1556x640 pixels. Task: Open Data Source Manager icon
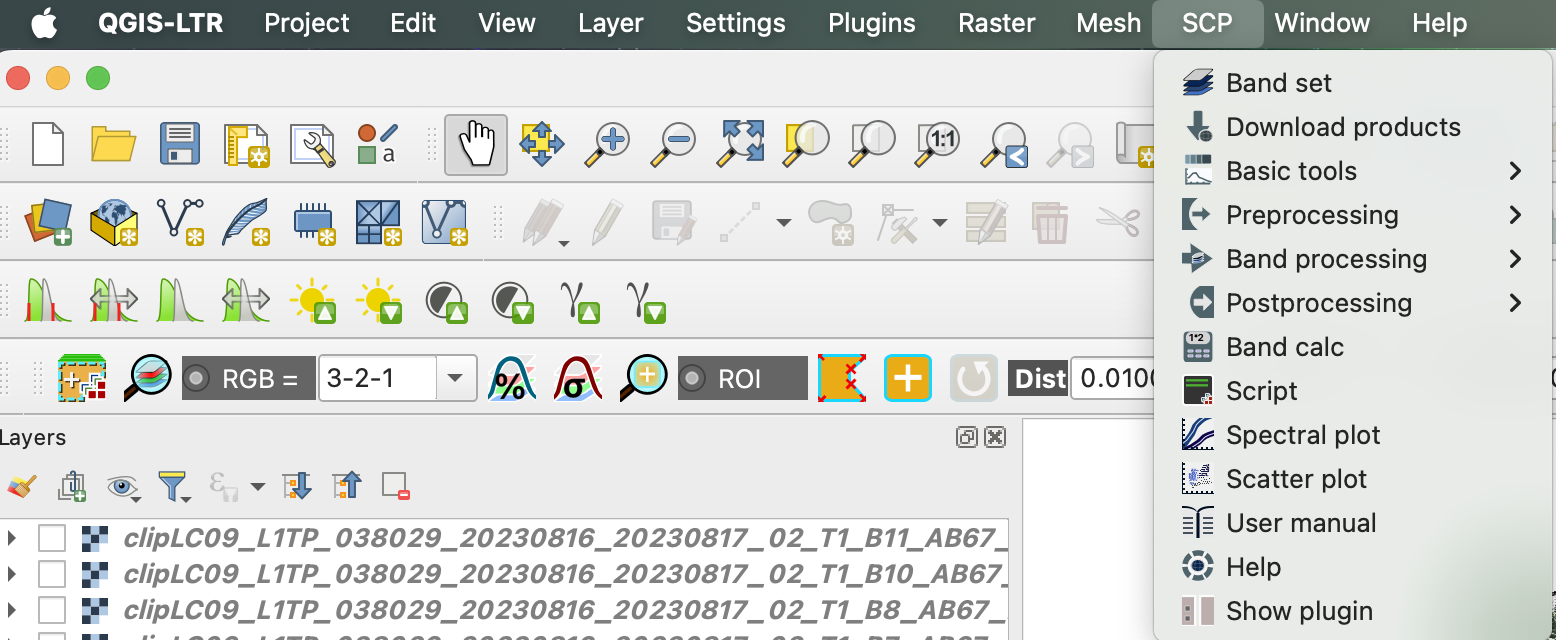click(x=47, y=221)
